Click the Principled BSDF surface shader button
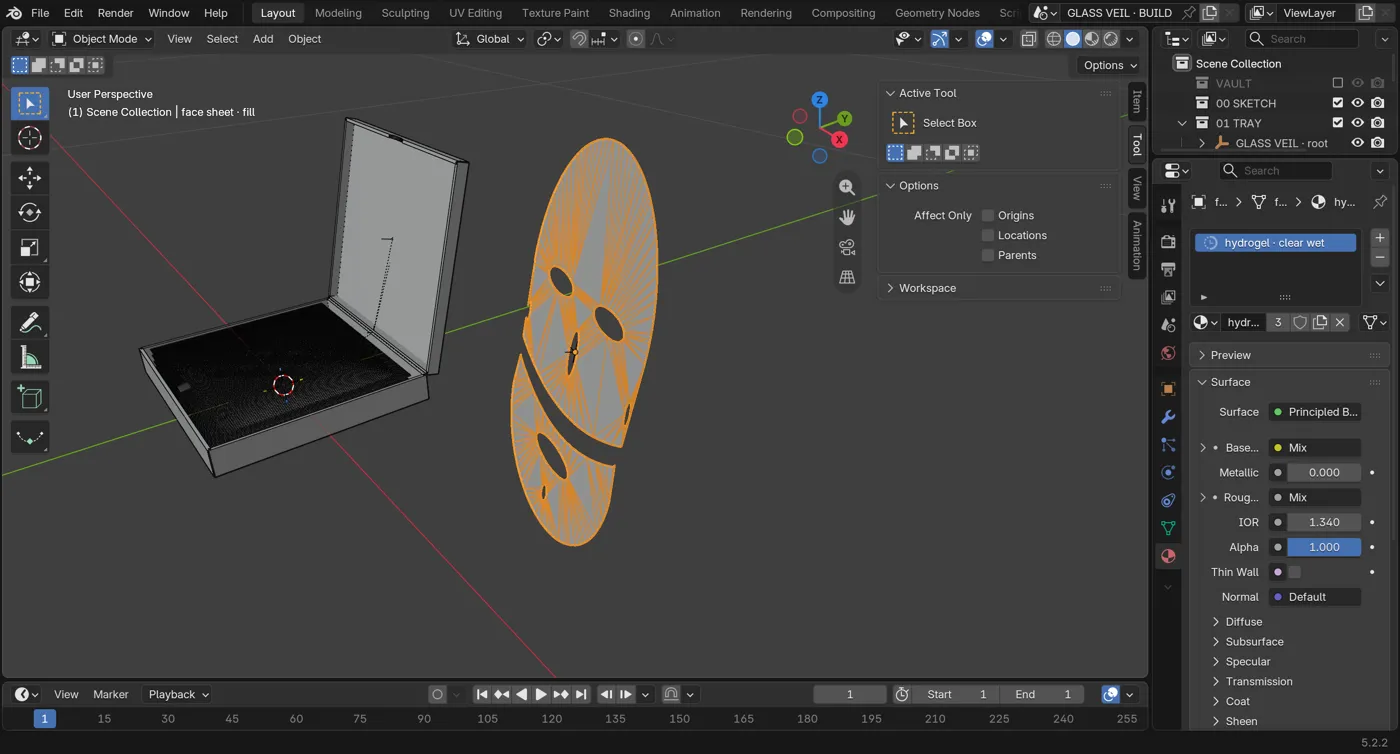1400x754 pixels. click(x=1315, y=412)
